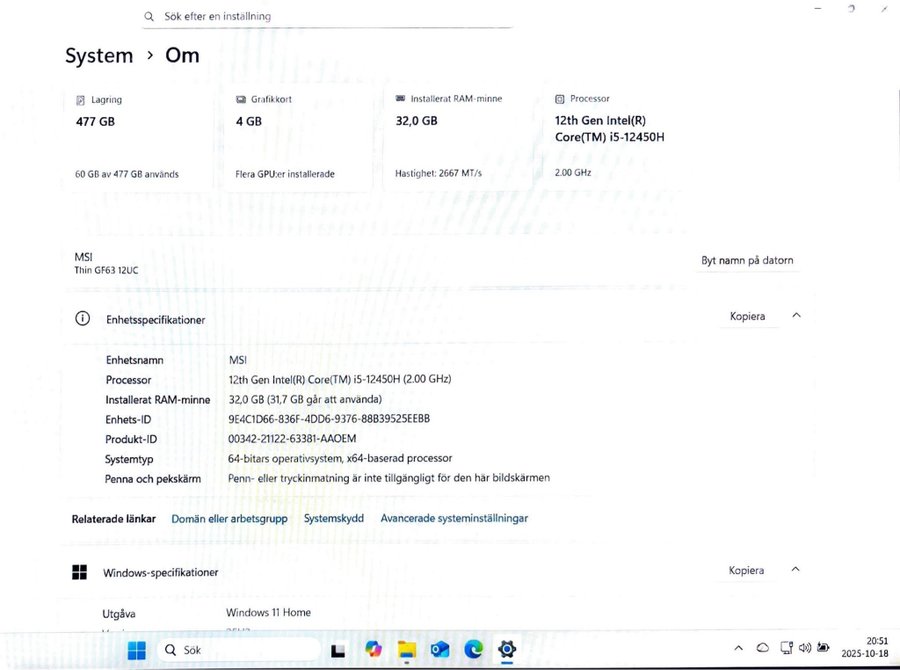Open Task View from the taskbar
Viewport: 900px width, 670px height.
pyautogui.click(x=339, y=650)
